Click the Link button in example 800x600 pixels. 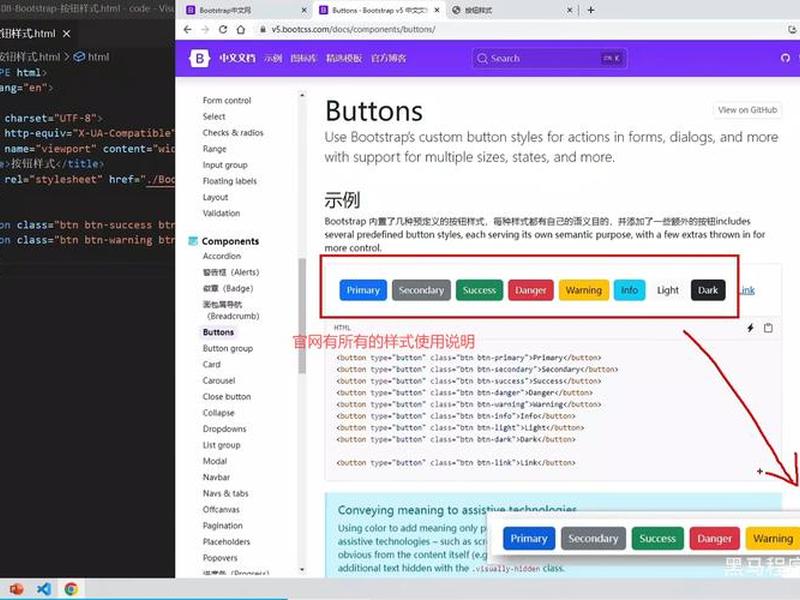pyautogui.click(x=747, y=290)
